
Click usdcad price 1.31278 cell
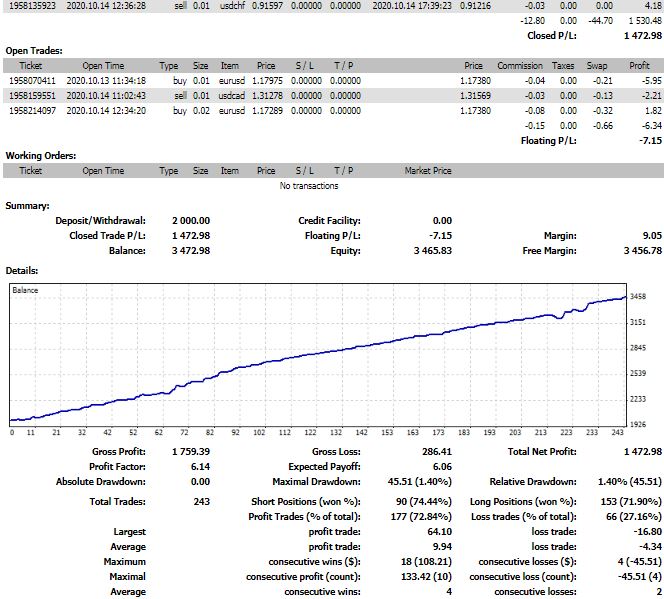pos(267,96)
